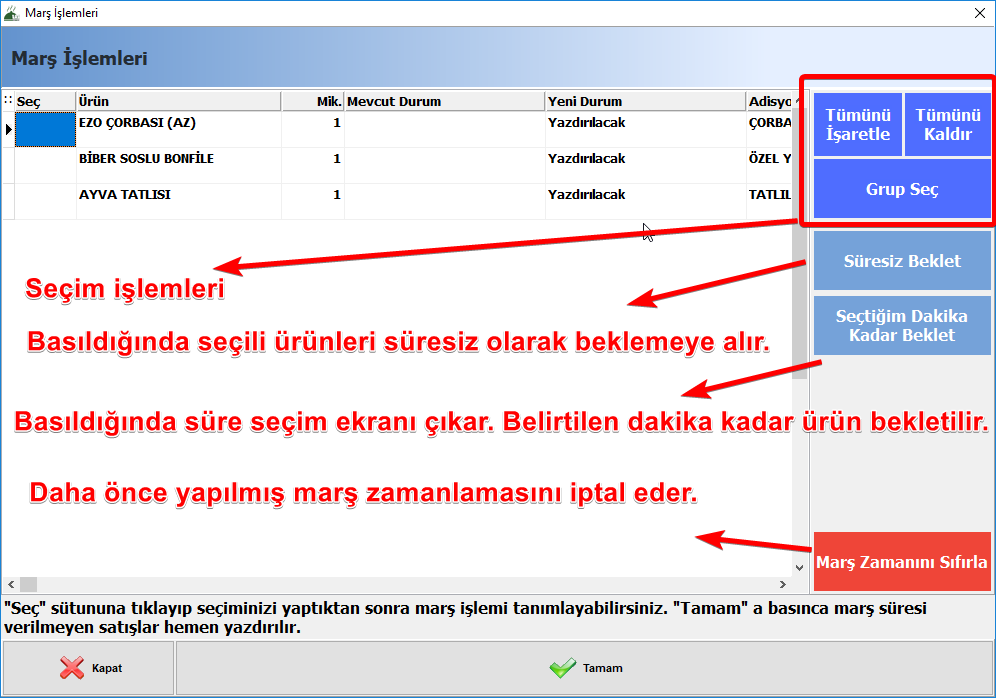The height and width of the screenshot is (698, 996).
Task: Select the BİBER SOSLU BONFİLE product cell
Action: click(x=178, y=166)
